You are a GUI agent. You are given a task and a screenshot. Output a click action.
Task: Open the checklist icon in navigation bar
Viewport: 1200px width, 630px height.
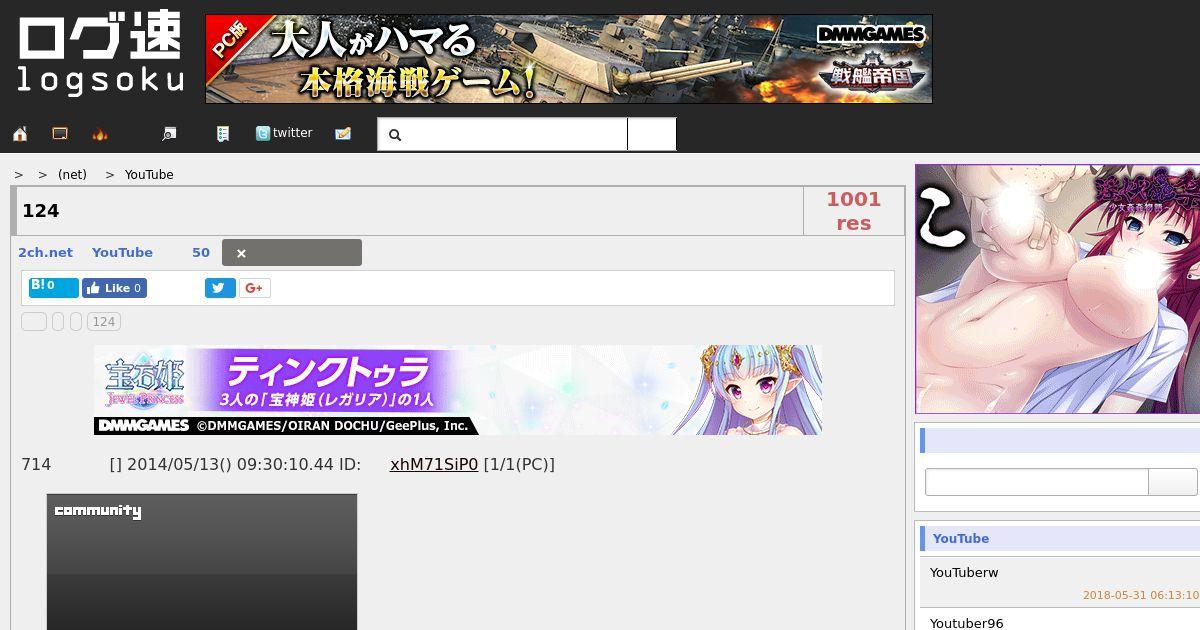(x=223, y=133)
